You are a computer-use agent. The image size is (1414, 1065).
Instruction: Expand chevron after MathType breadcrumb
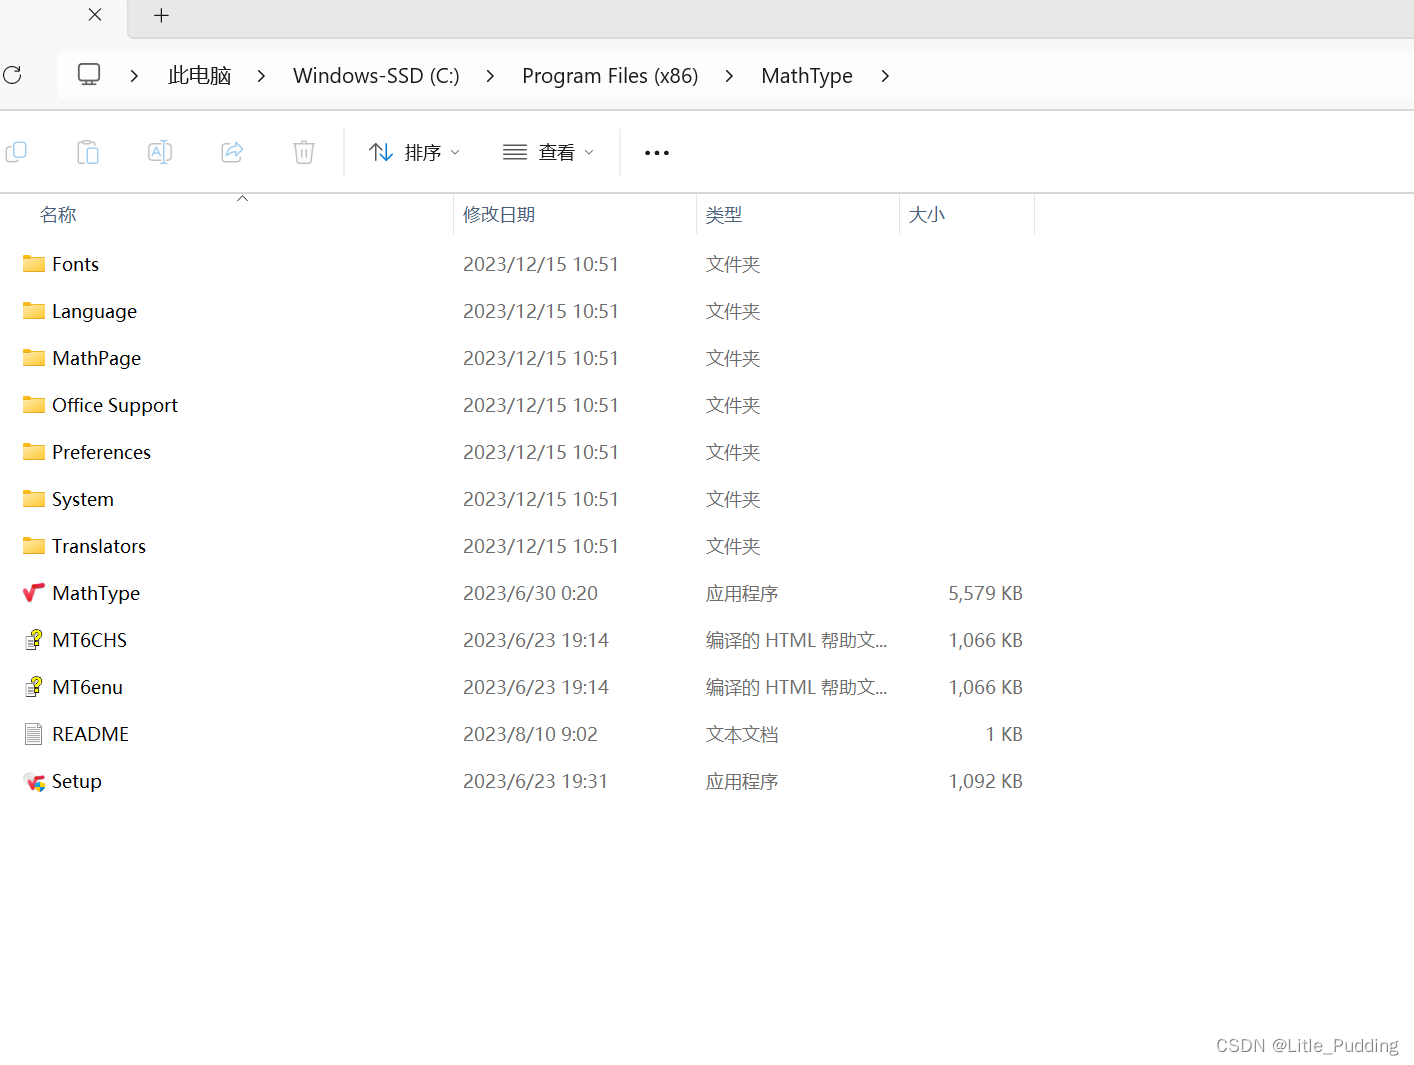coord(885,76)
